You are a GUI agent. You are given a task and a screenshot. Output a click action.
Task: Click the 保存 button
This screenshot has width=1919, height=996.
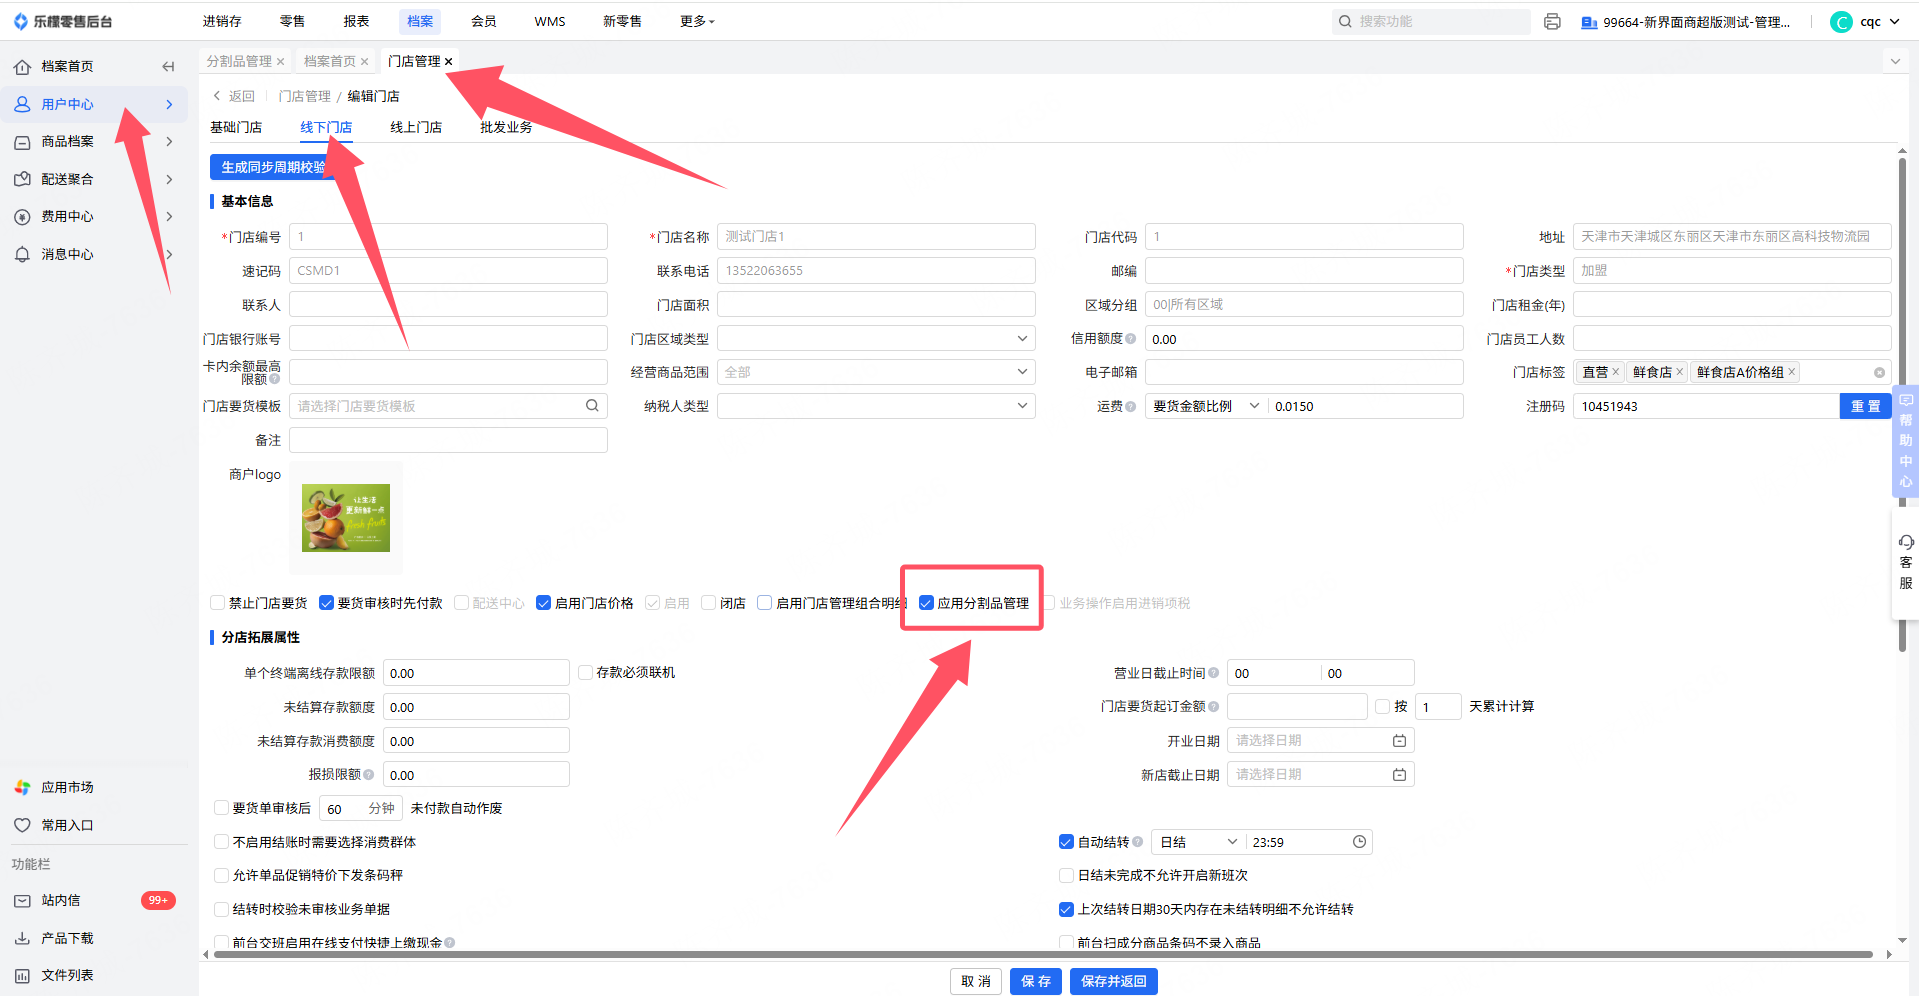1036,981
